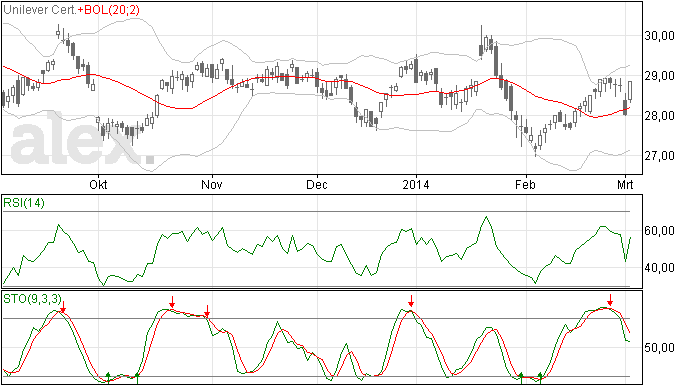690x387 pixels.
Task: Click the 28,00 price axis label
Action: [659, 116]
